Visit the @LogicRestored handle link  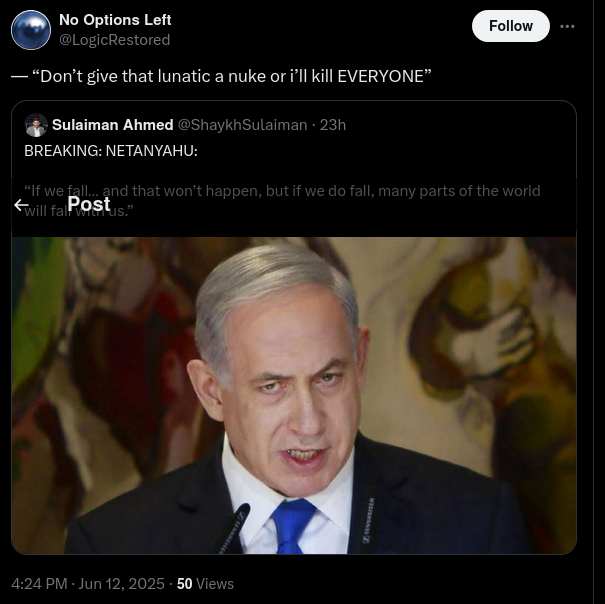[115, 40]
